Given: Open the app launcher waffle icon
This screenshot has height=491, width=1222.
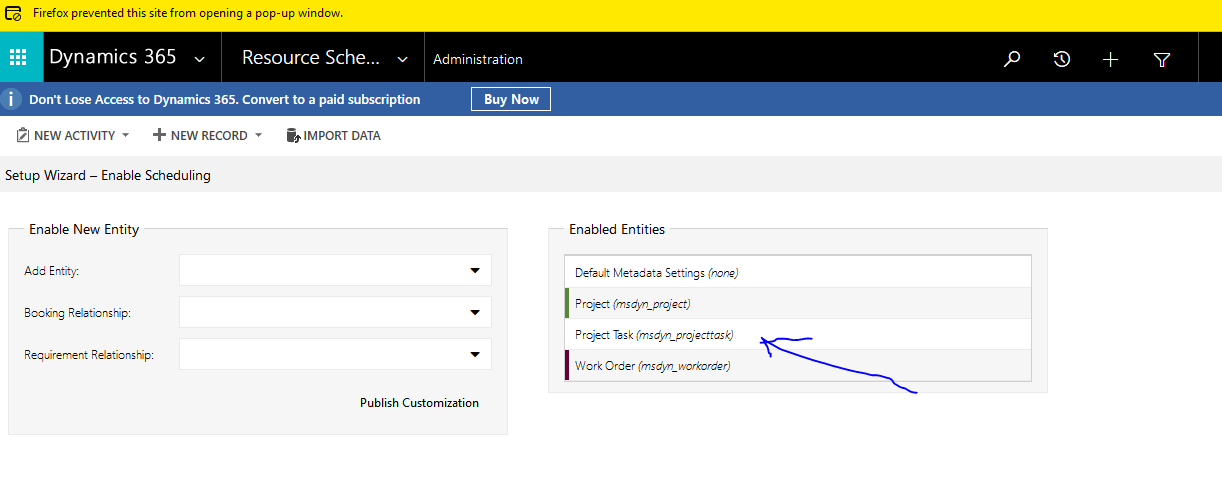Looking at the screenshot, I should (18, 57).
